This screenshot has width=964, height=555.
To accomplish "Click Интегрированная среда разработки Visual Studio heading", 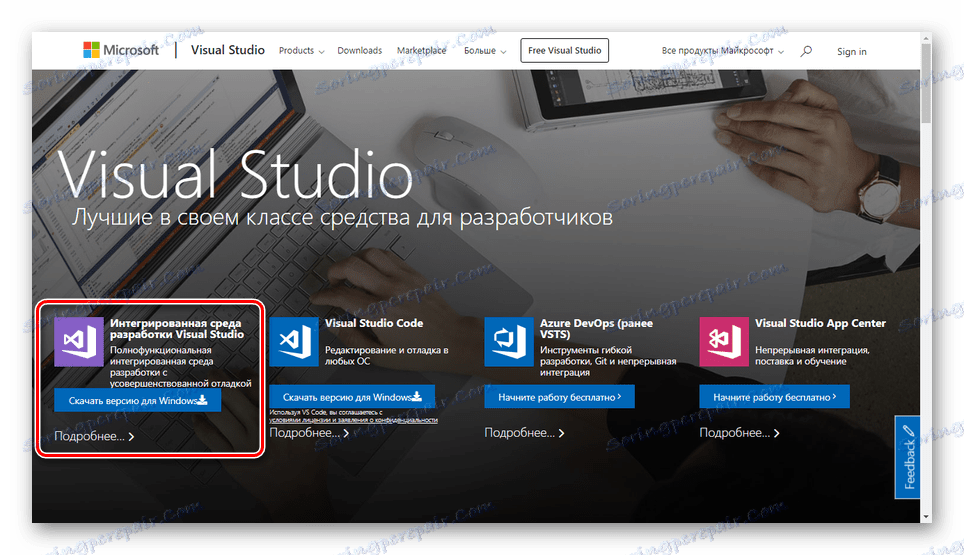I will coord(177,328).
